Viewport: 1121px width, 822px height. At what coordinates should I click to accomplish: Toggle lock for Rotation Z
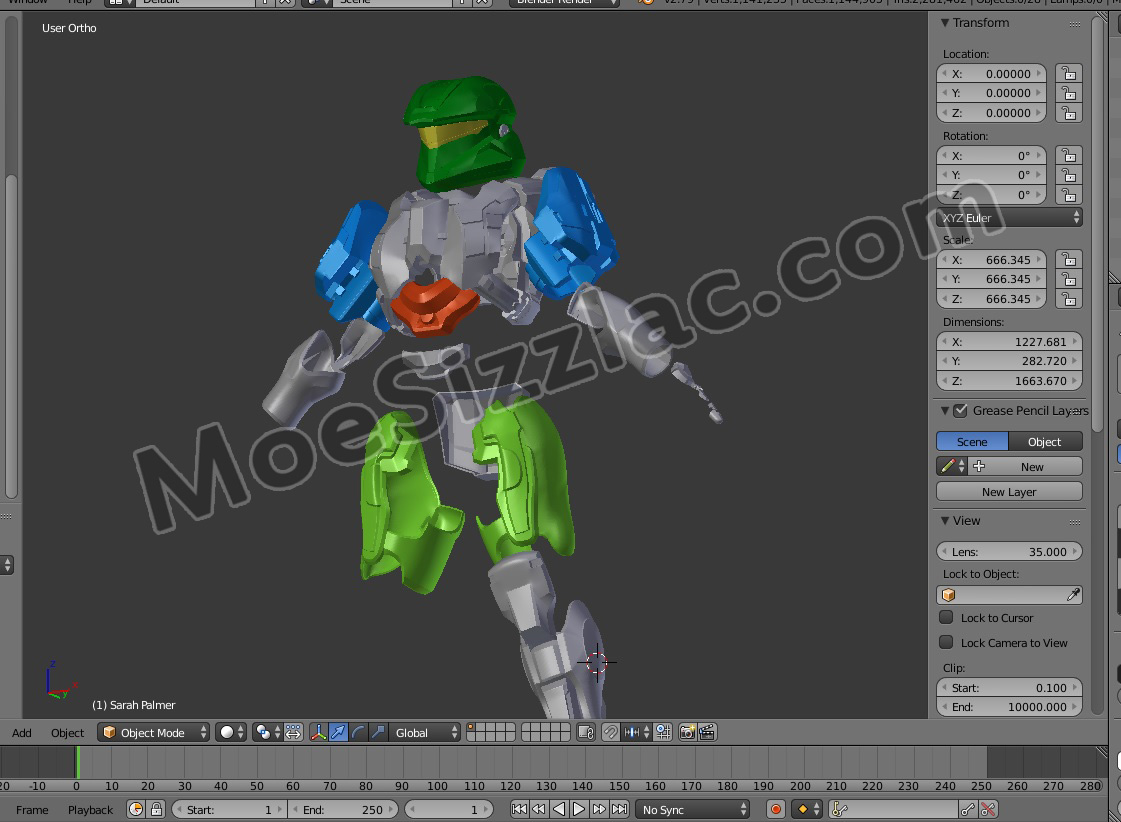(x=1069, y=195)
